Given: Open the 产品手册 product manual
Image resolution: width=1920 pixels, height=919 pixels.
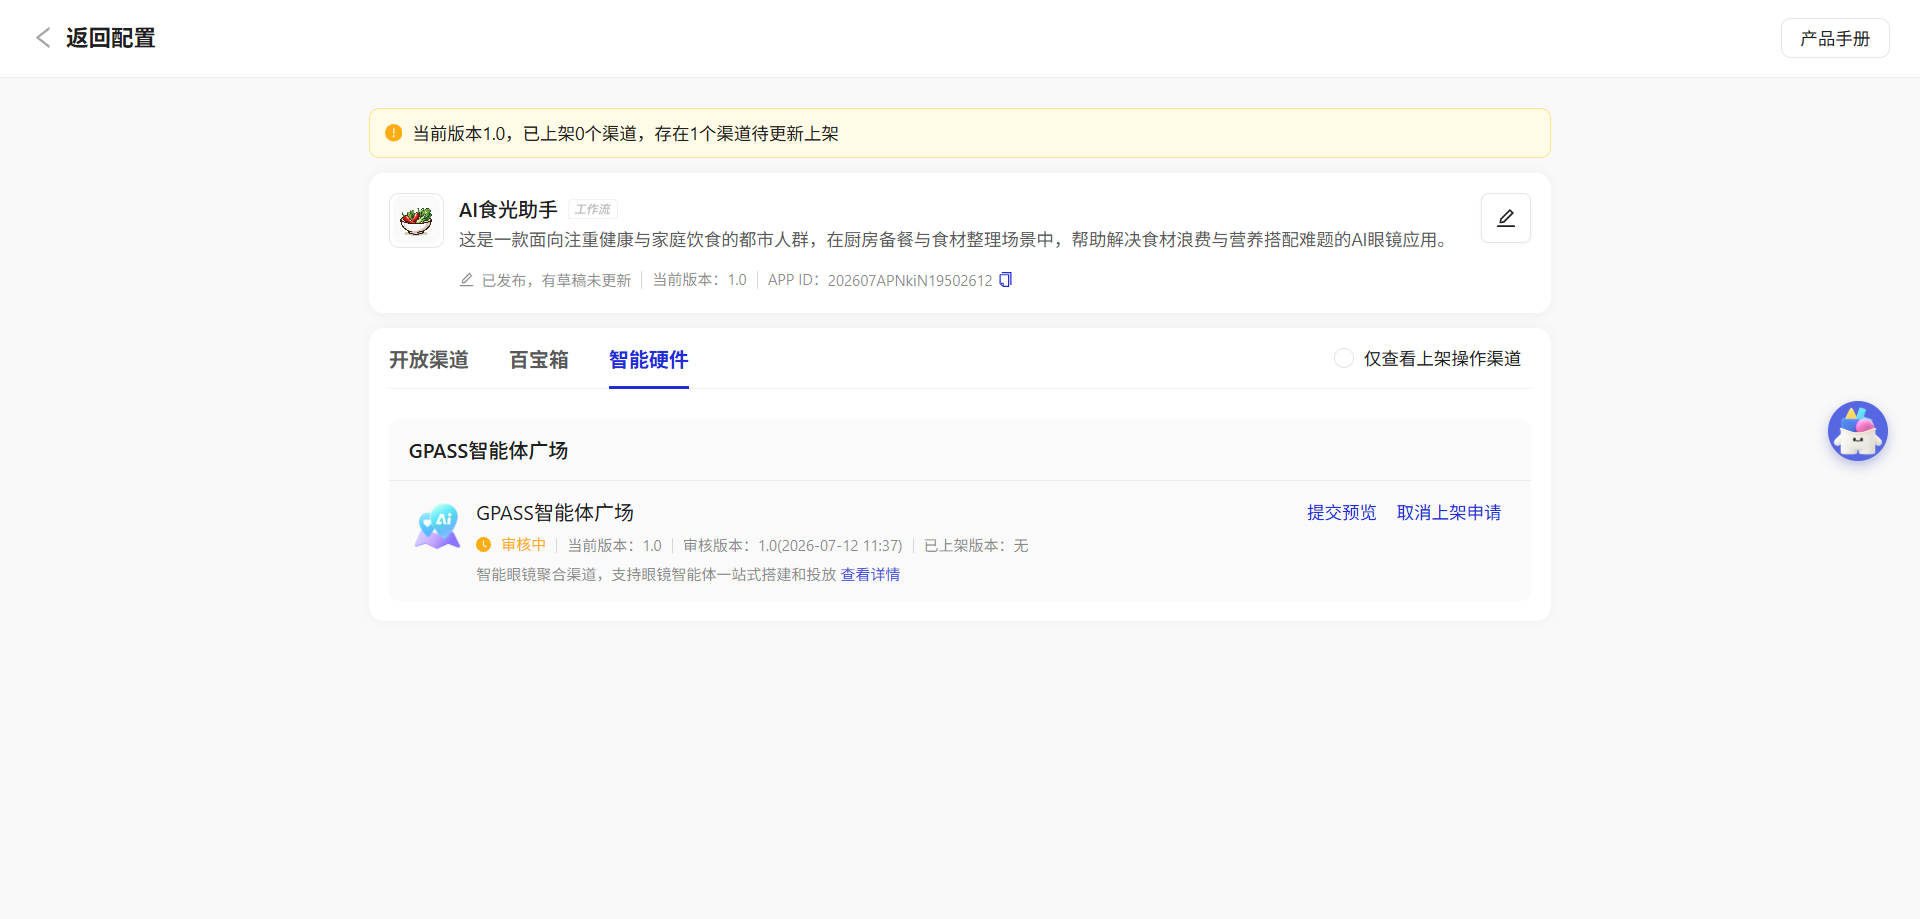Looking at the screenshot, I should tap(1835, 38).
